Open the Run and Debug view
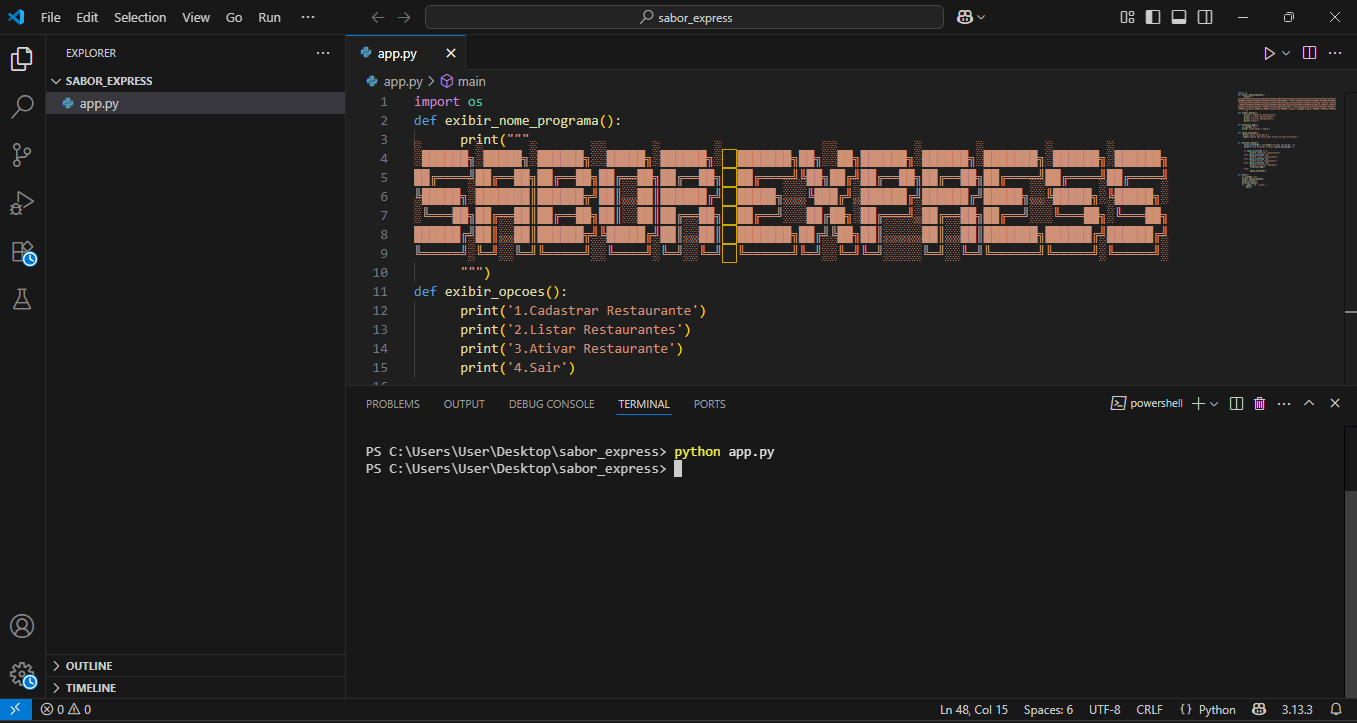Viewport: 1357px width, 723px height. (22, 203)
